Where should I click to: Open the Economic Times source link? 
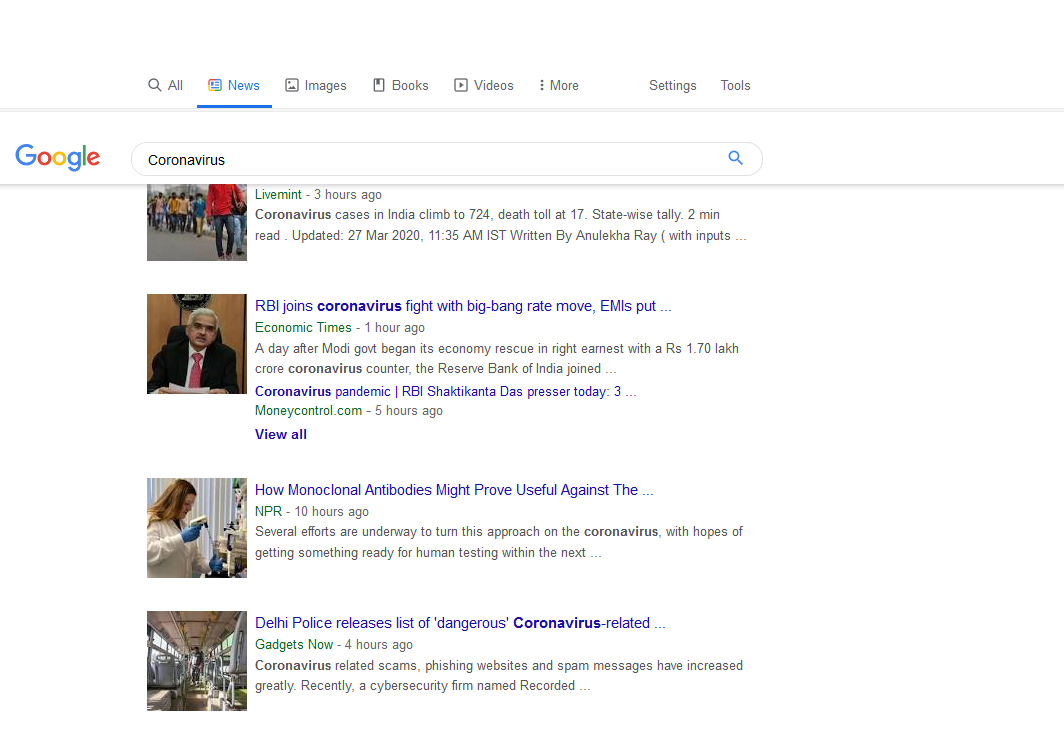[x=303, y=328]
